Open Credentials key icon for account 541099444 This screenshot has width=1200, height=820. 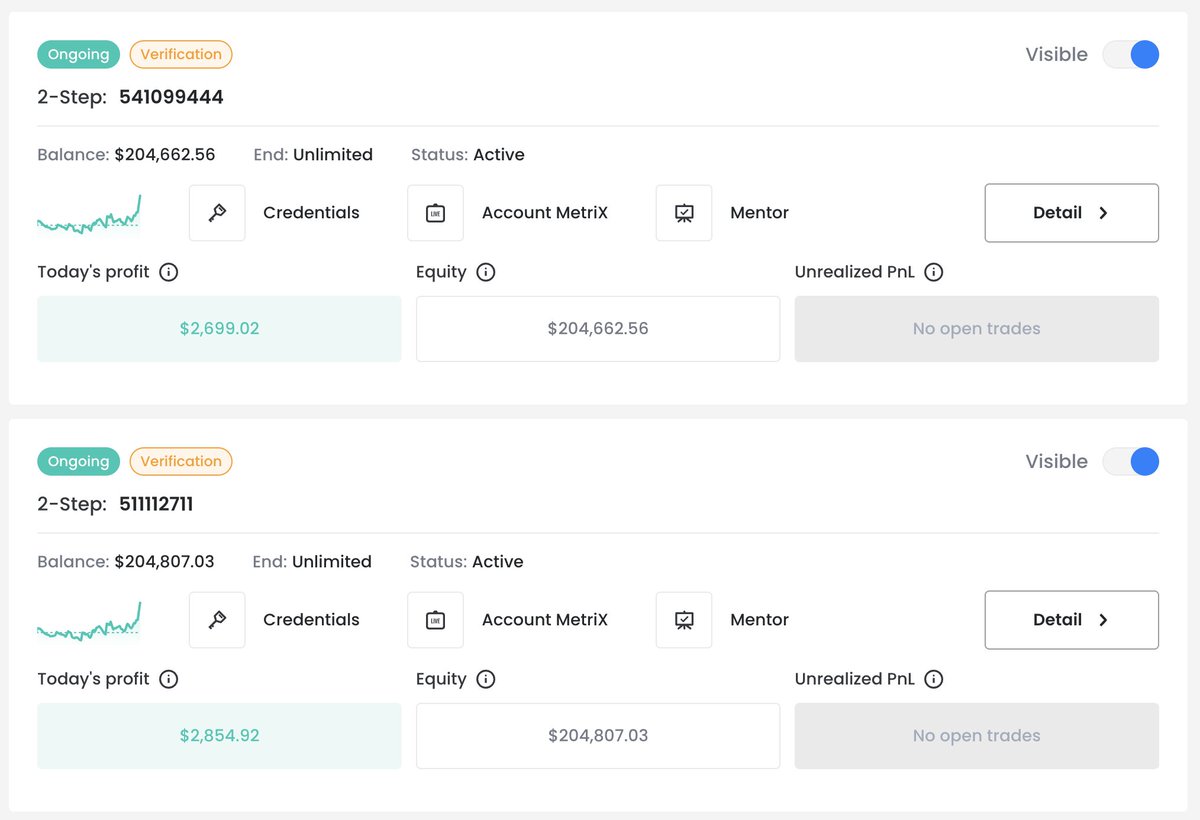coord(217,213)
